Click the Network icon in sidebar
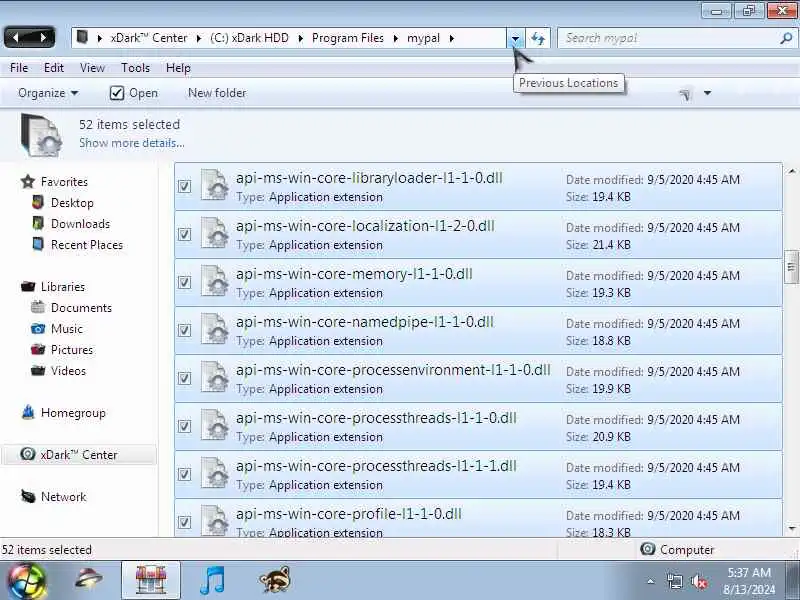The width and height of the screenshot is (800, 600). click(x=28, y=496)
